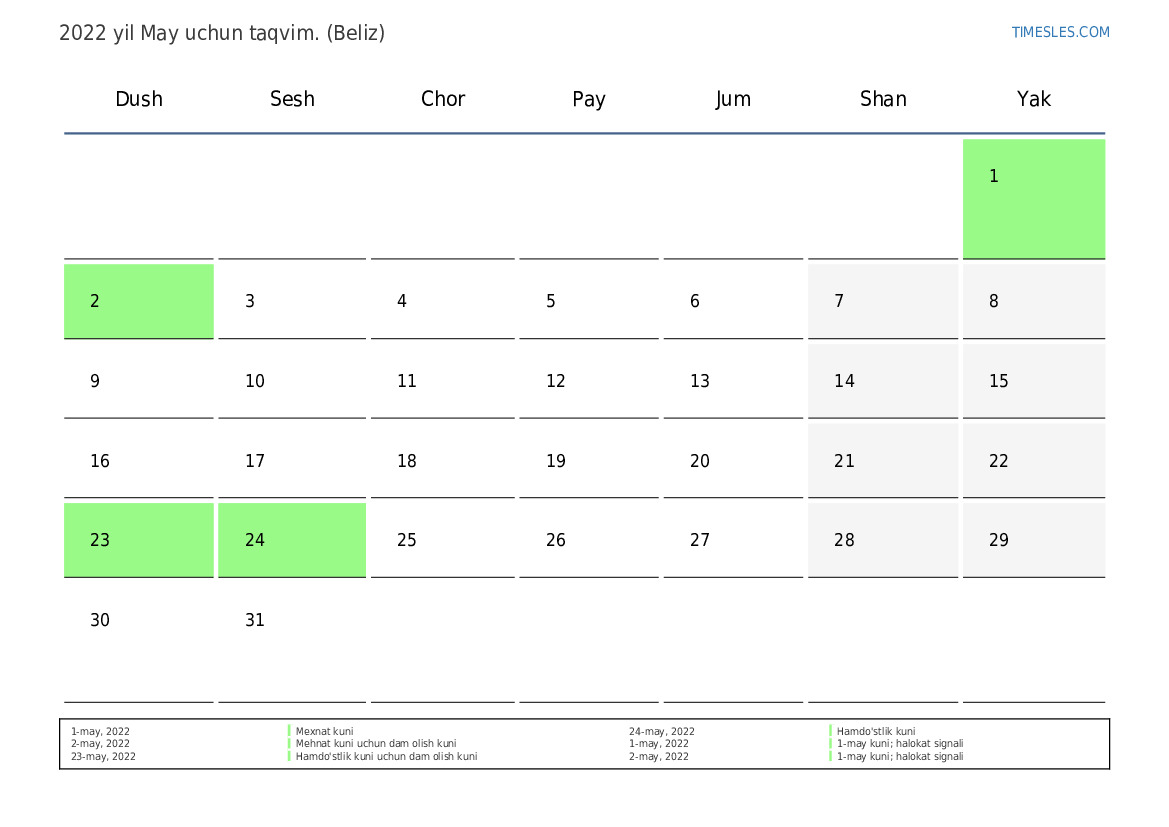Viewport: 1169px width, 827px height.
Task: Click the Chor column header
Action: [443, 99]
